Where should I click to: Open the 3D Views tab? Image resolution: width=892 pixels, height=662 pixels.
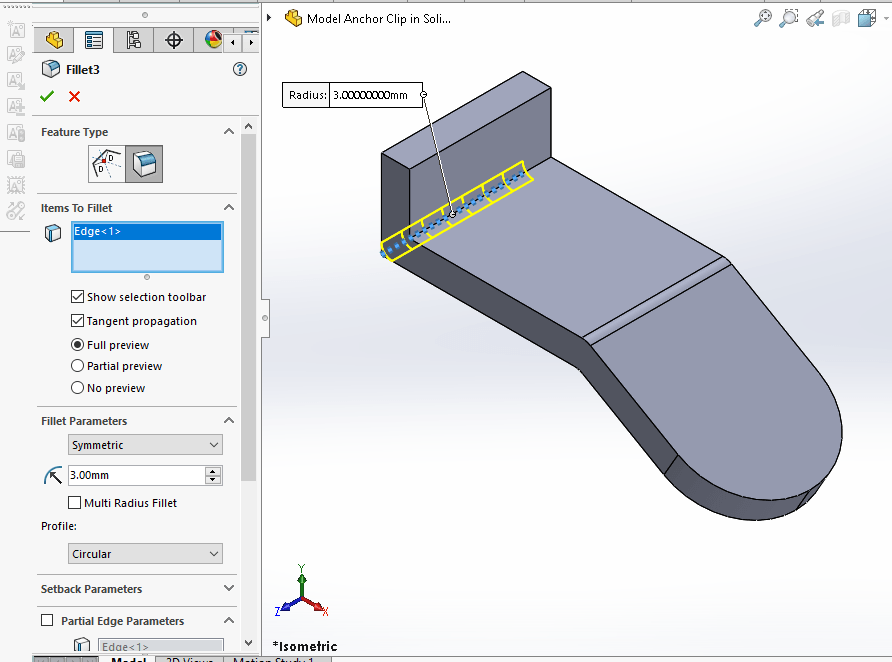tap(188, 658)
